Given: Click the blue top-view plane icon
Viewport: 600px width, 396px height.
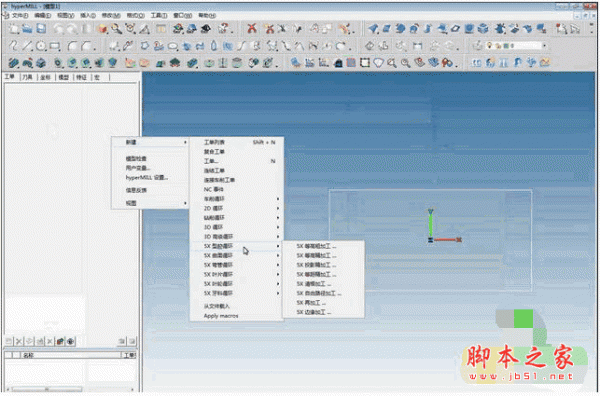Looking at the screenshot, I should 386,28.
